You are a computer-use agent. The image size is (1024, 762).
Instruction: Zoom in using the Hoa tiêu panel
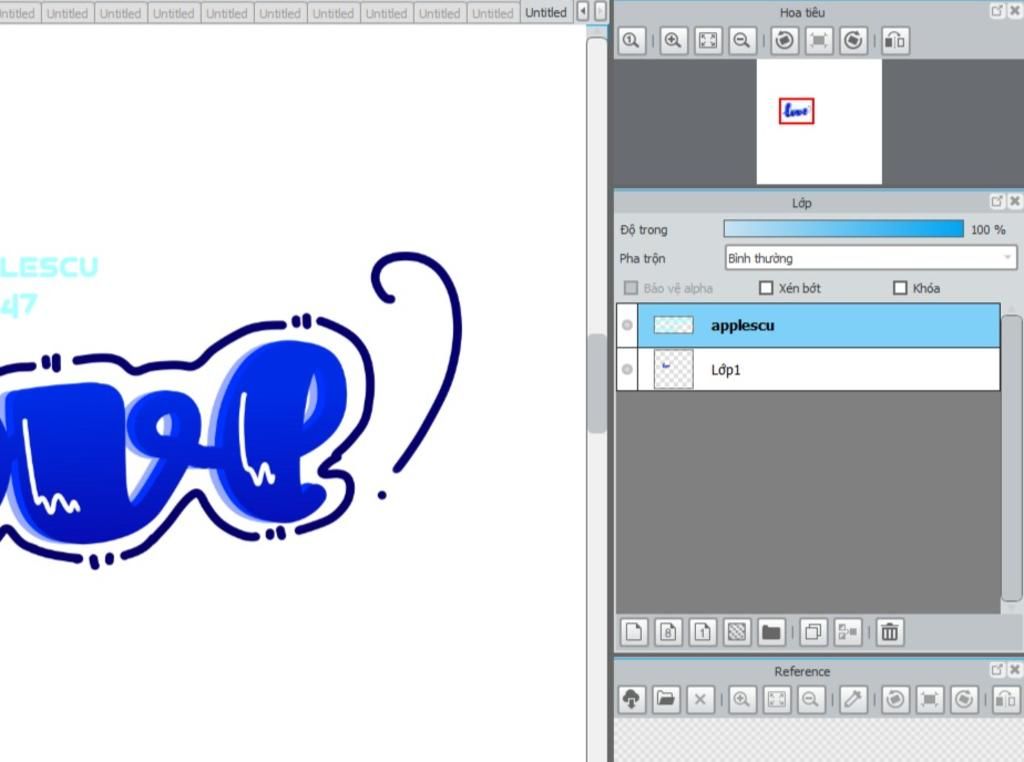point(673,40)
